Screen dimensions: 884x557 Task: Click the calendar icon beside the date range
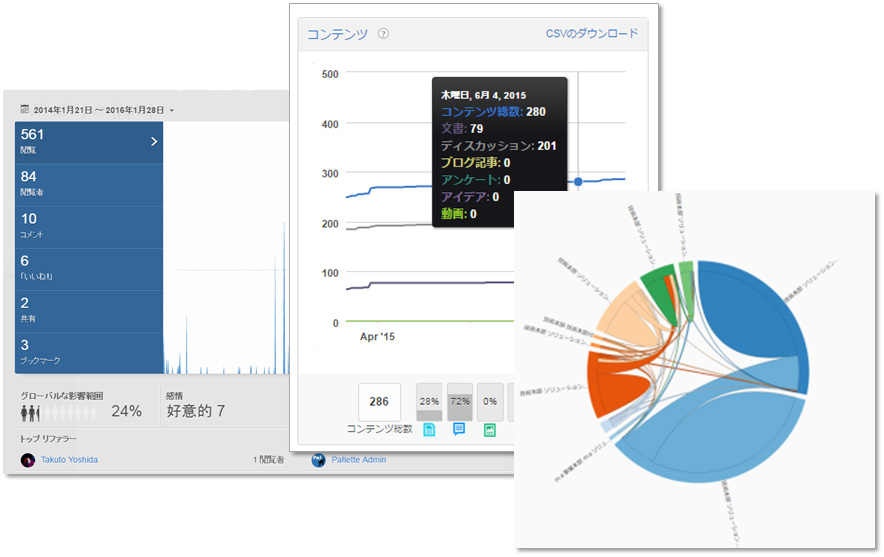click(x=25, y=109)
